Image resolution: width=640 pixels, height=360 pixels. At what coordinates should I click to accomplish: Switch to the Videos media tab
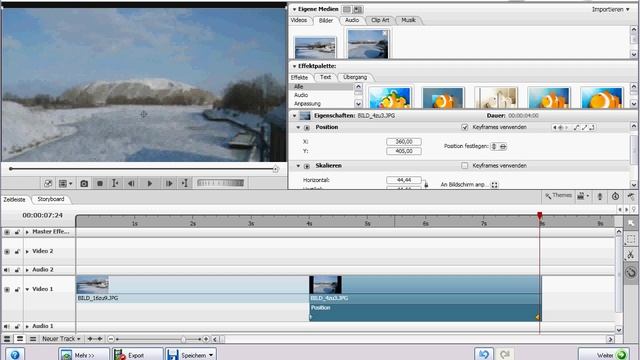coord(299,20)
